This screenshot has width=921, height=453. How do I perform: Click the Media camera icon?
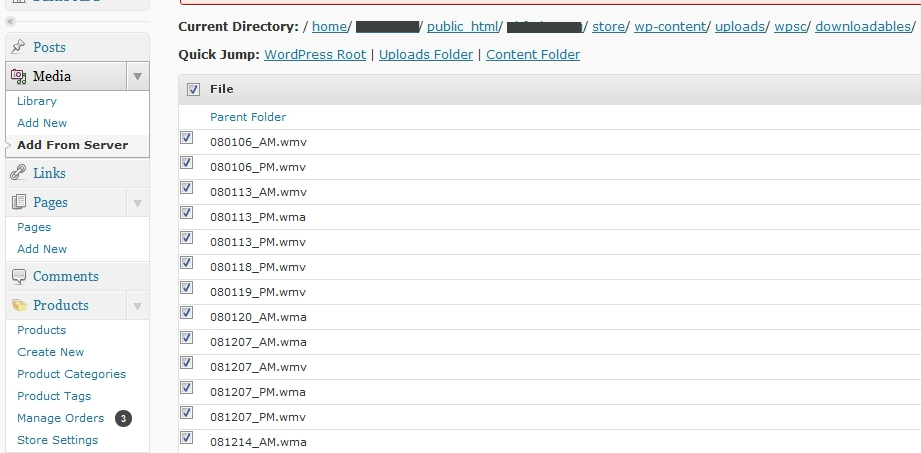point(18,76)
